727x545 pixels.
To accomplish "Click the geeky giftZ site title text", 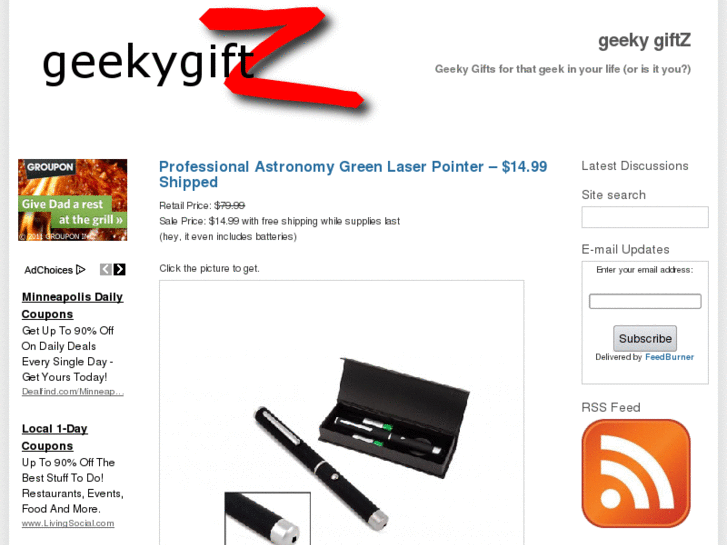I will pos(644,41).
